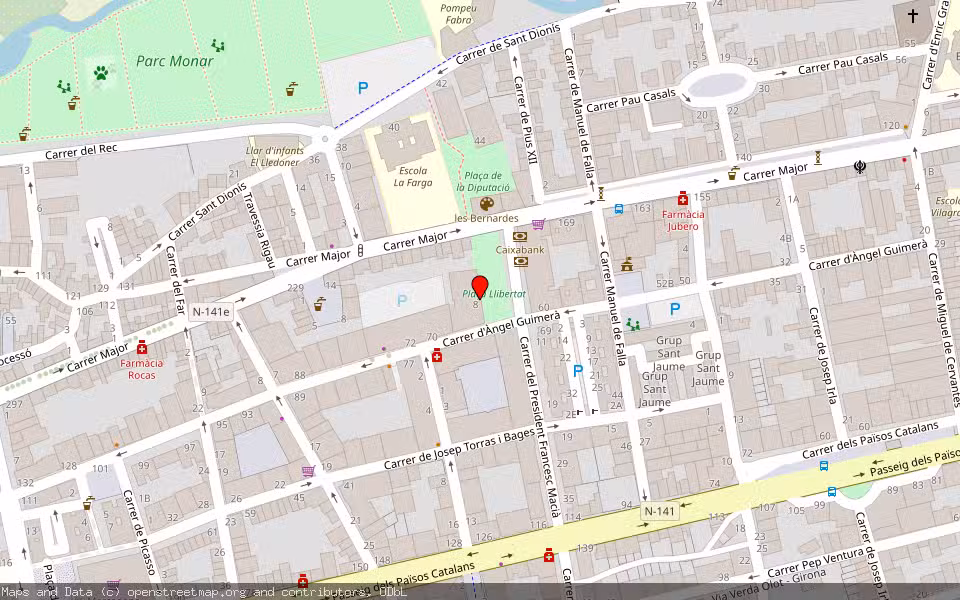Select the bus stop icon near number 163

(619, 209)
